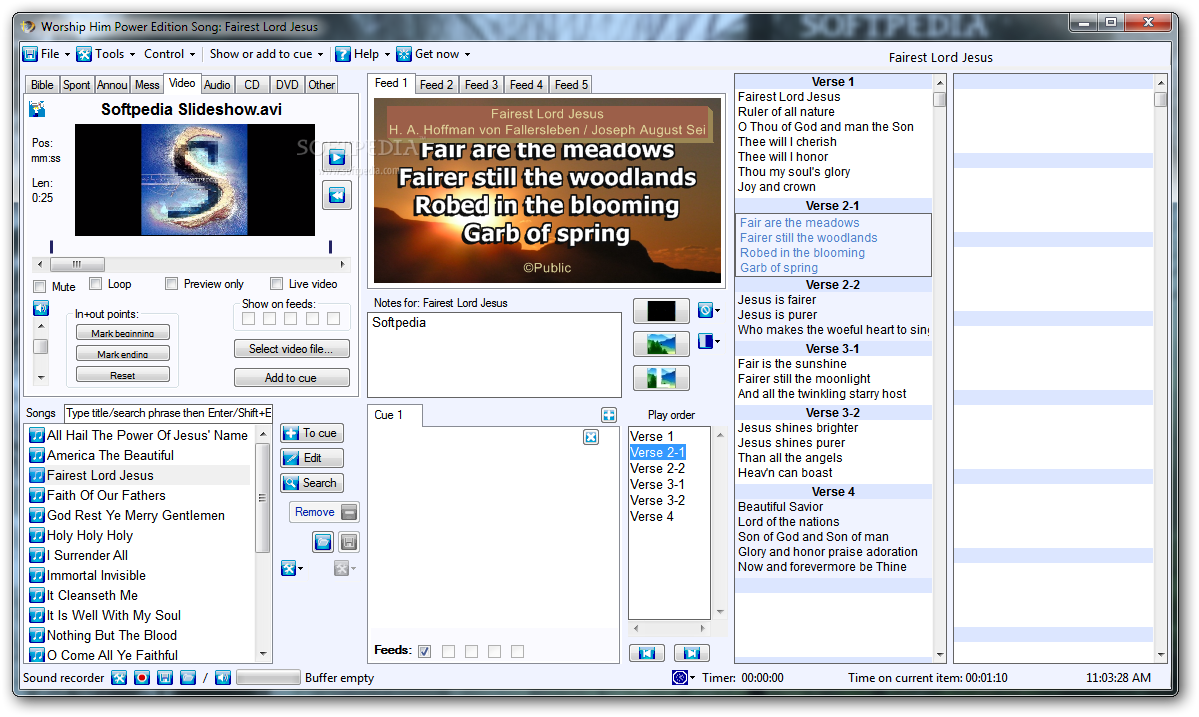This screenshot has height=717, width=1199.
Task: Click the save cue disk icon
Action: (349, 542)
